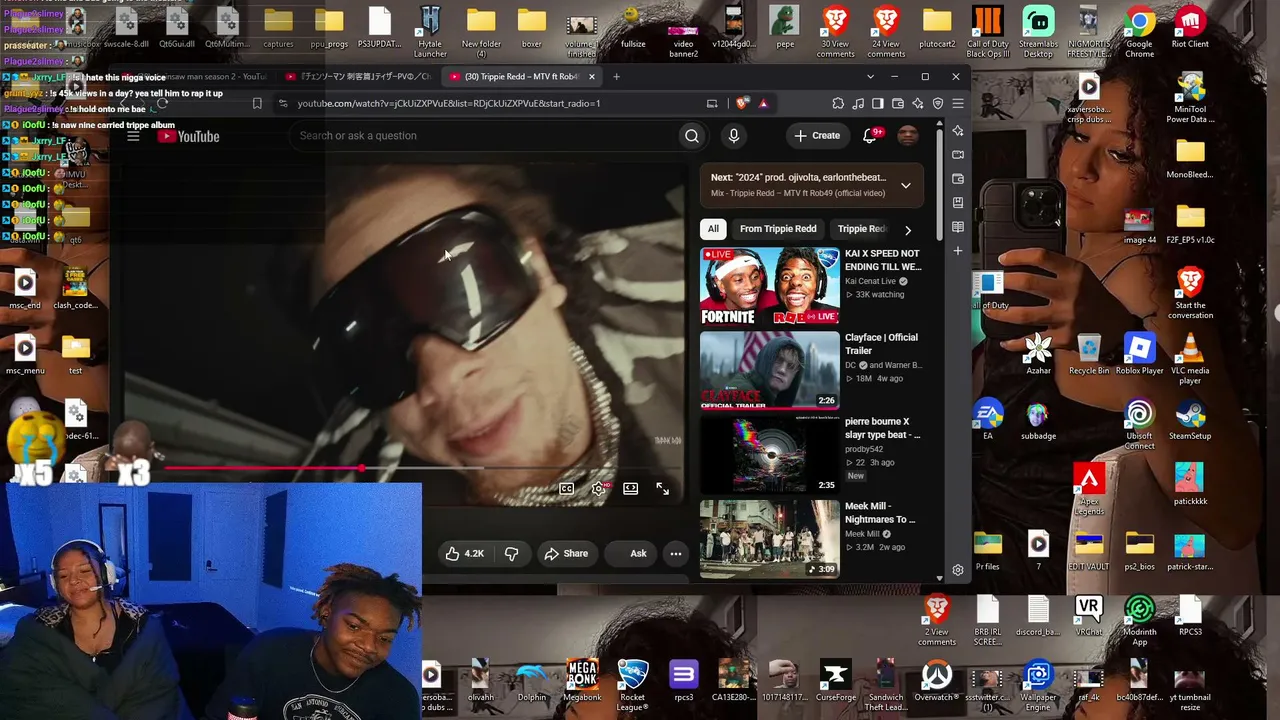Open the Kai X Speed live thumbnail
This screenshot has height=720, width=1280.
pyautogui.click(x=770, y=287)
